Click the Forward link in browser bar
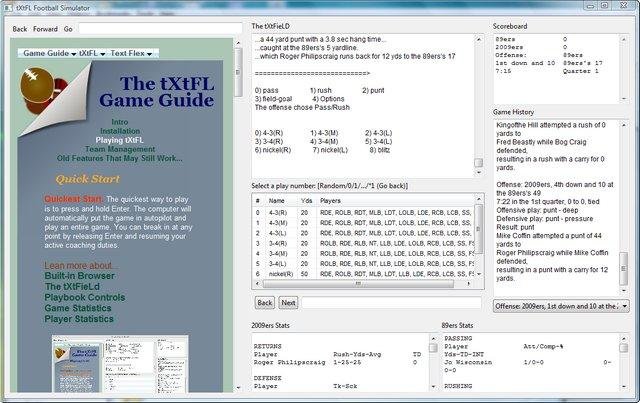This screenshot has height=403, width=640. point(45,29)
